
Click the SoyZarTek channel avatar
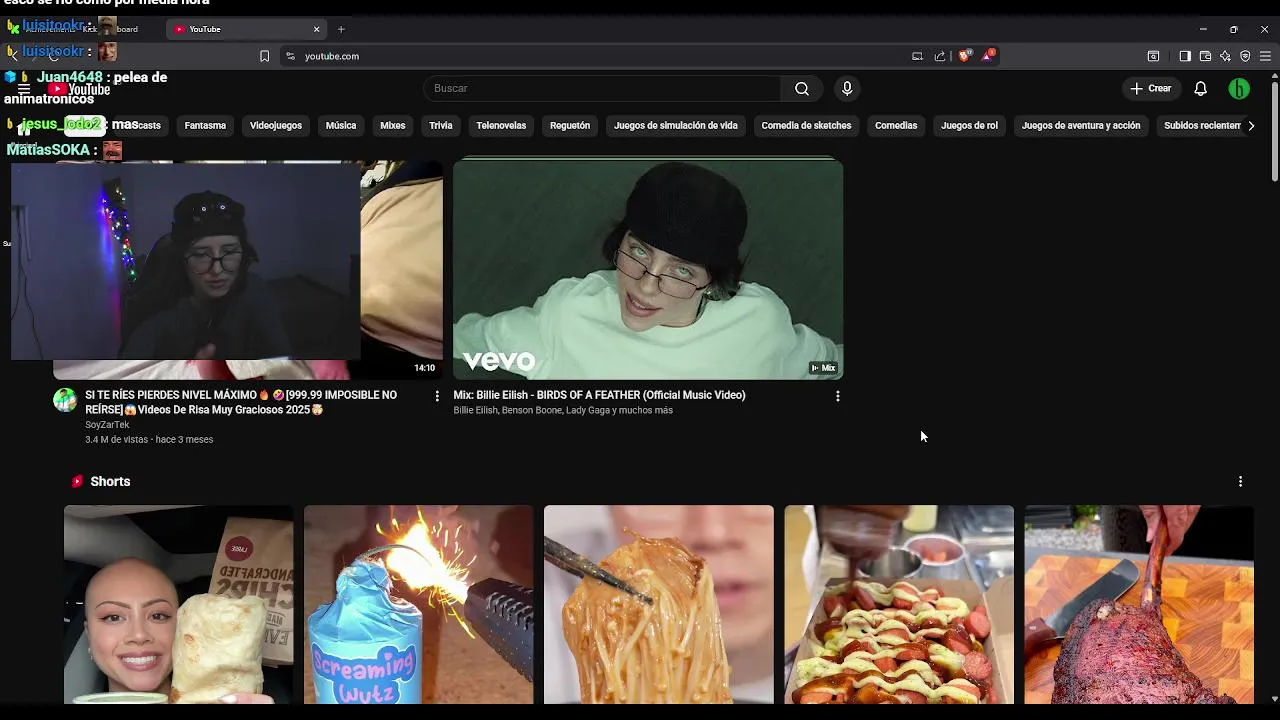pyautogui.click(x=65, y=400)
